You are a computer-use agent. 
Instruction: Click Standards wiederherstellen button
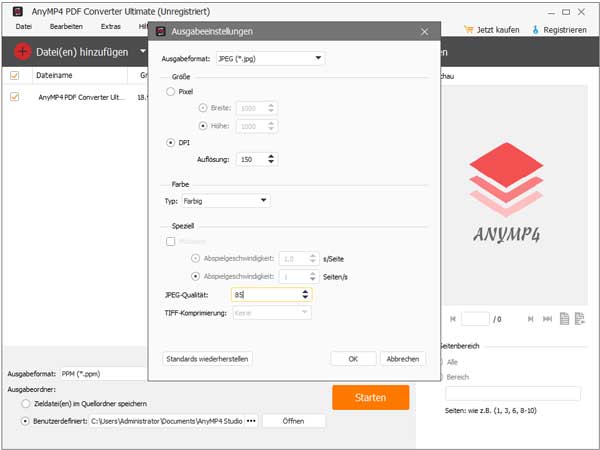coord(207,359)
